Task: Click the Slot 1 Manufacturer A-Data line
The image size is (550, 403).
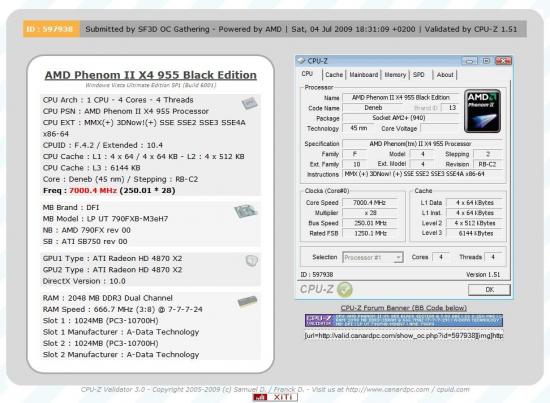Action: coord(121,332)
